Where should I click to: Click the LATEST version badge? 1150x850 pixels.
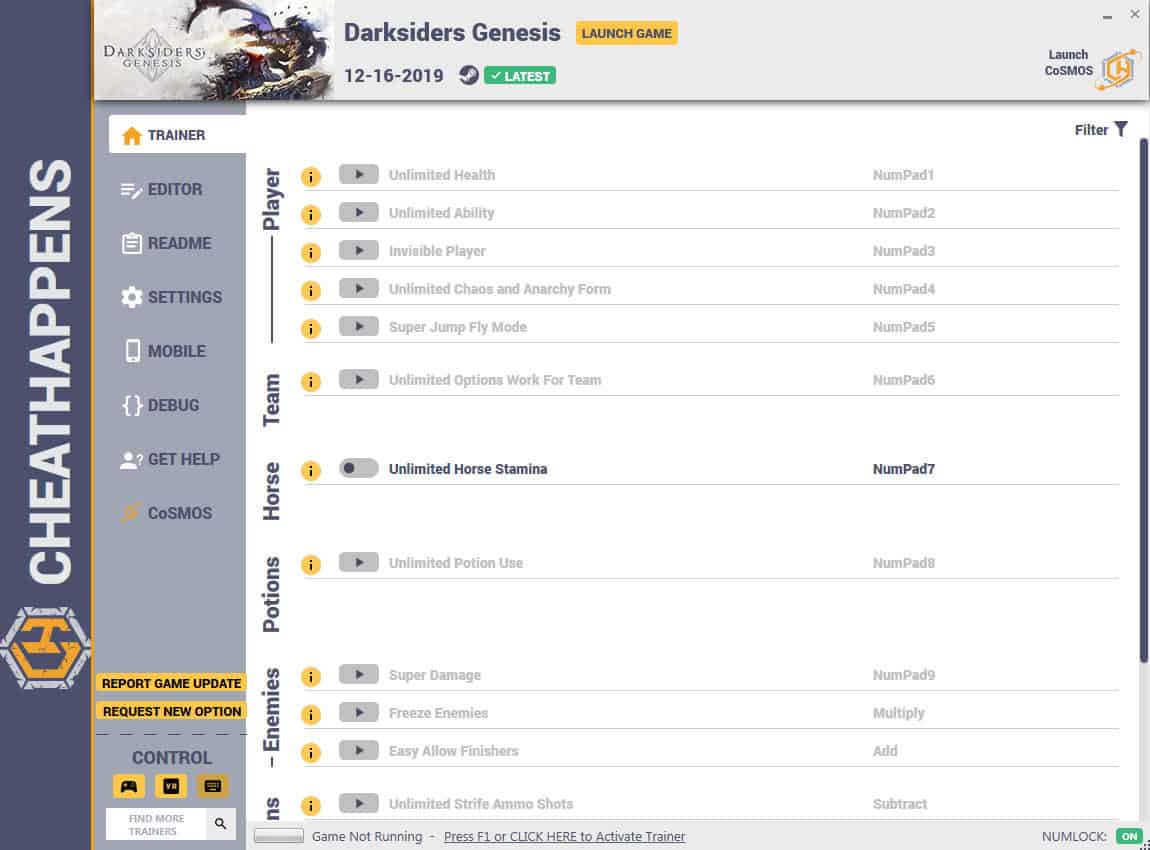coord(520,76)
